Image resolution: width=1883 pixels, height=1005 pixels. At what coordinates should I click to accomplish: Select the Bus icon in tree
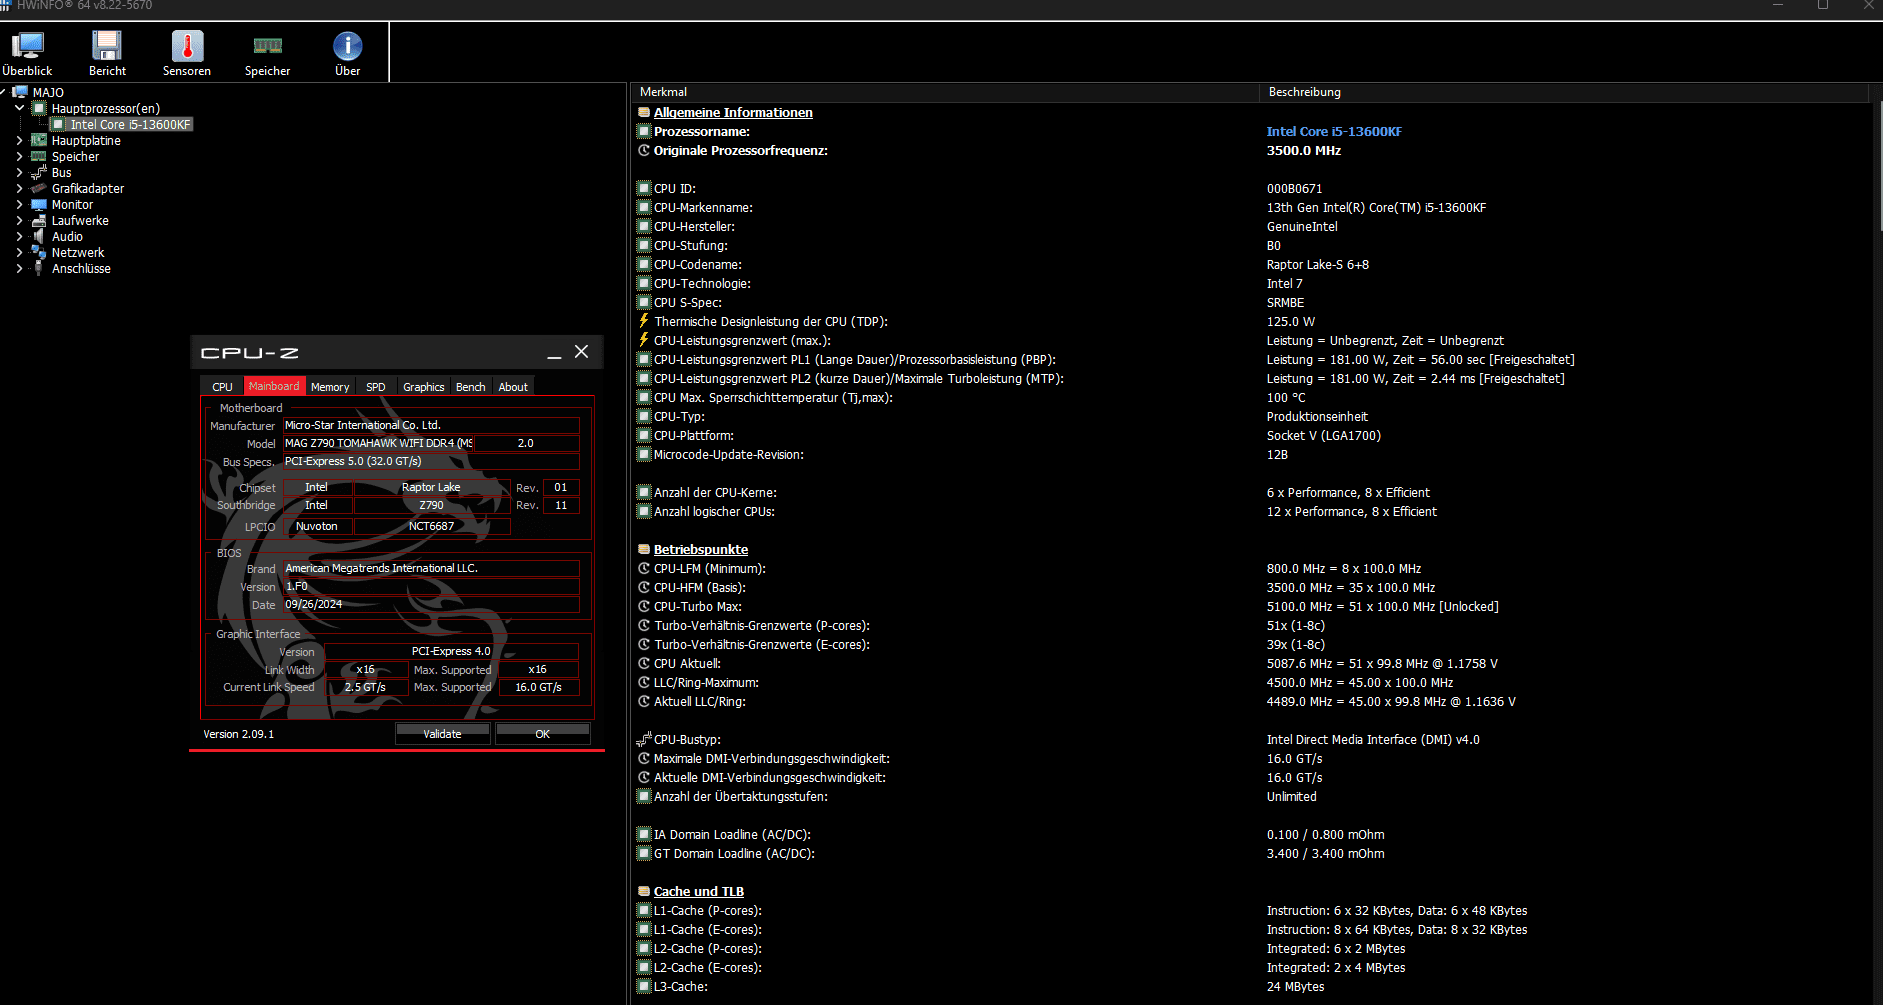pos(39,172)
